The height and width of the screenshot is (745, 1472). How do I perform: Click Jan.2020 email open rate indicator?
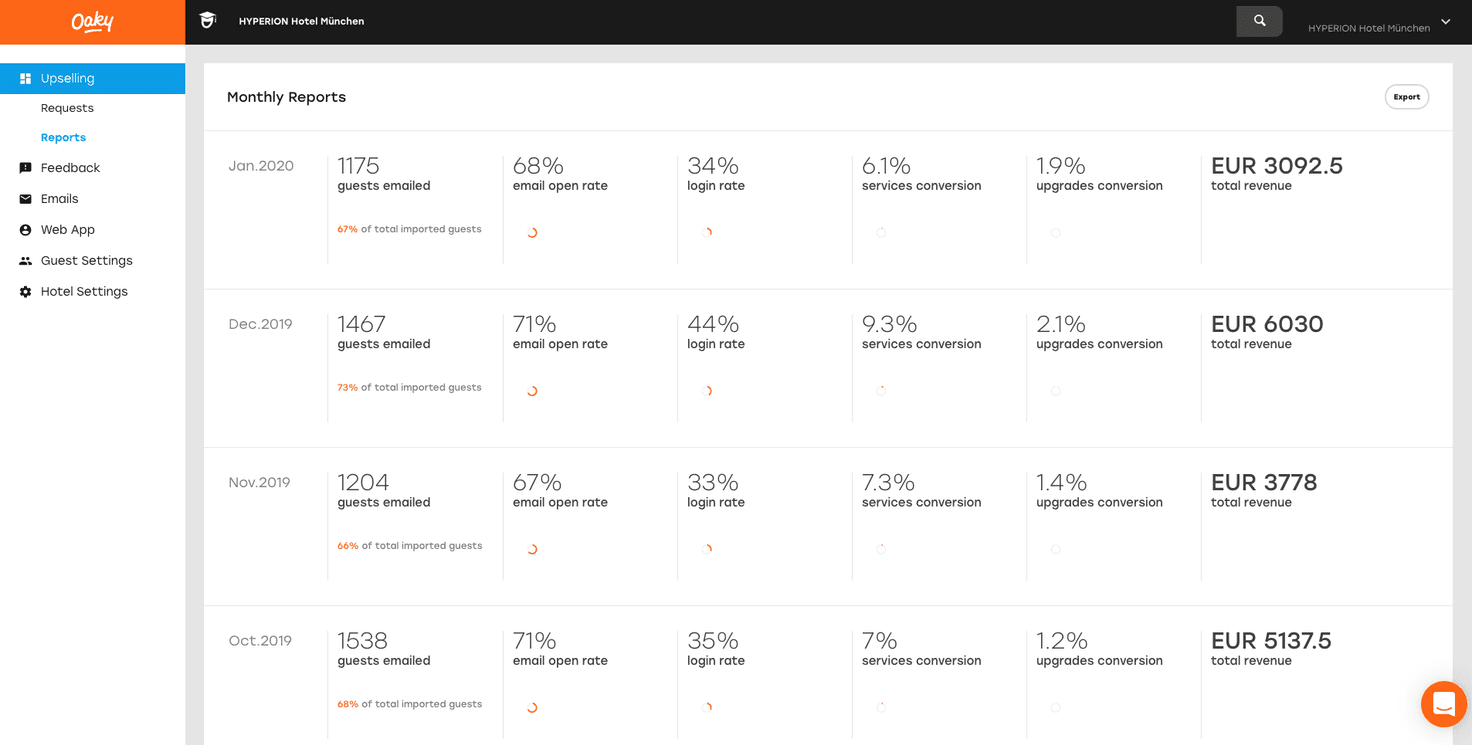(x=532, y=233)
